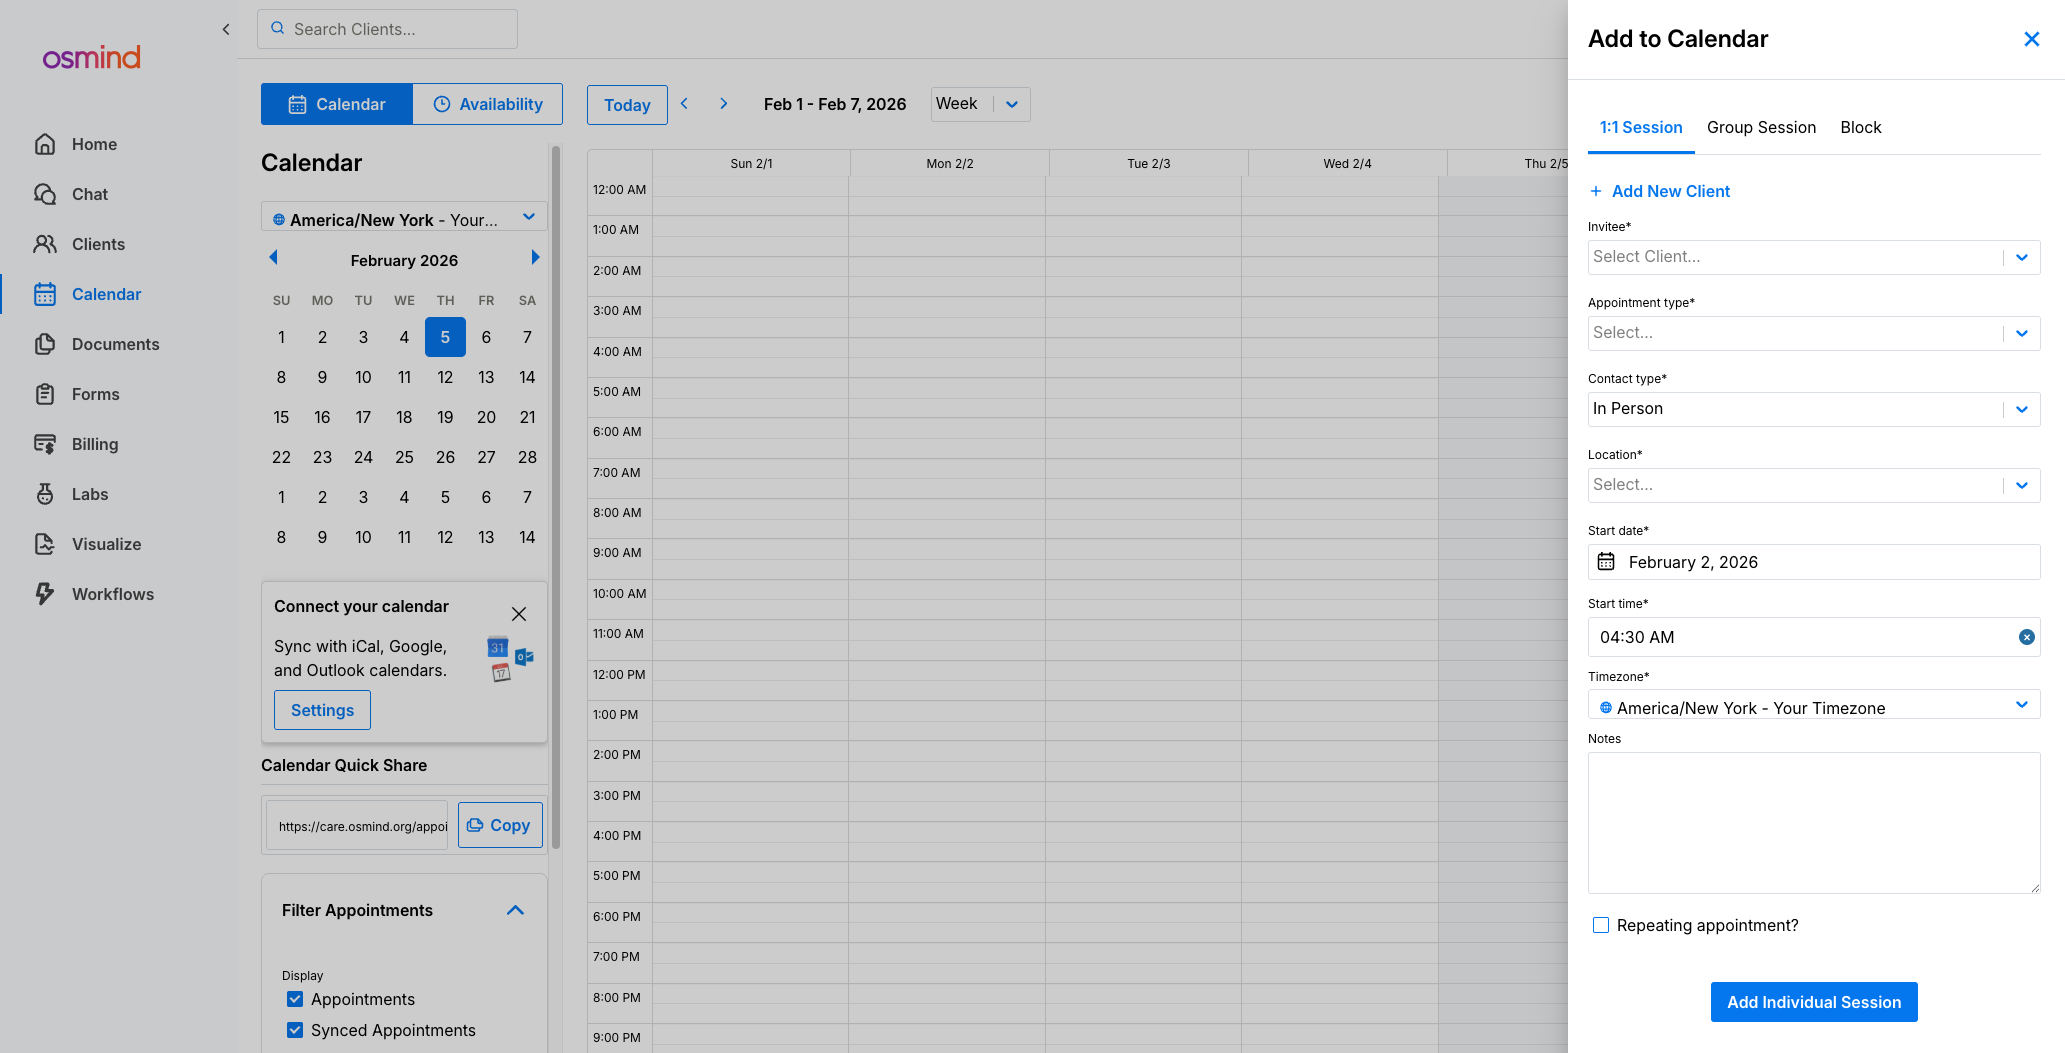Open the Clients sidebar icon
The width and height of the screenshot is (2065, 1053).
(45, 244)
